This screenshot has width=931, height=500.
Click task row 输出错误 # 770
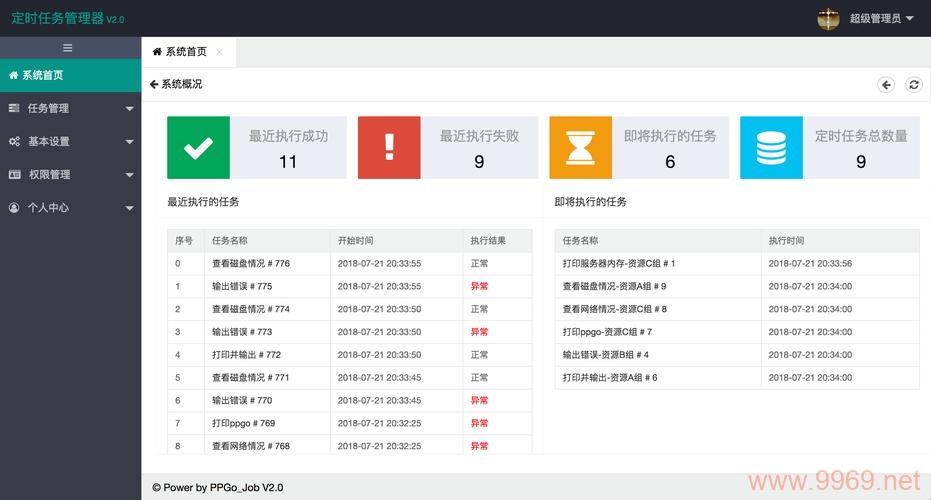(x=350, y=401)
